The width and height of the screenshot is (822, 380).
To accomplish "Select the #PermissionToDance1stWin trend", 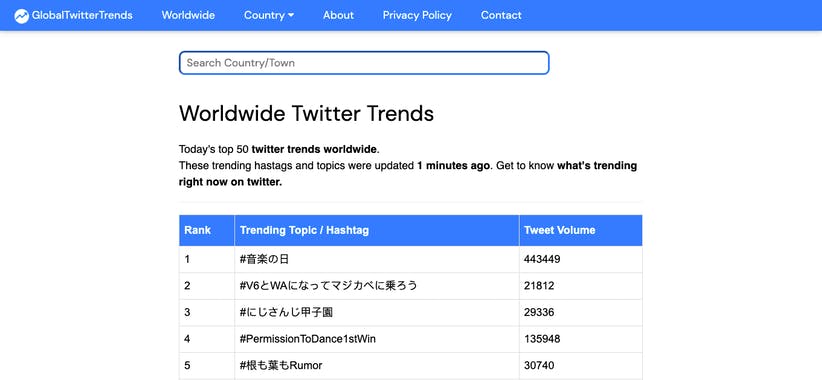I will tap(308, 339).
